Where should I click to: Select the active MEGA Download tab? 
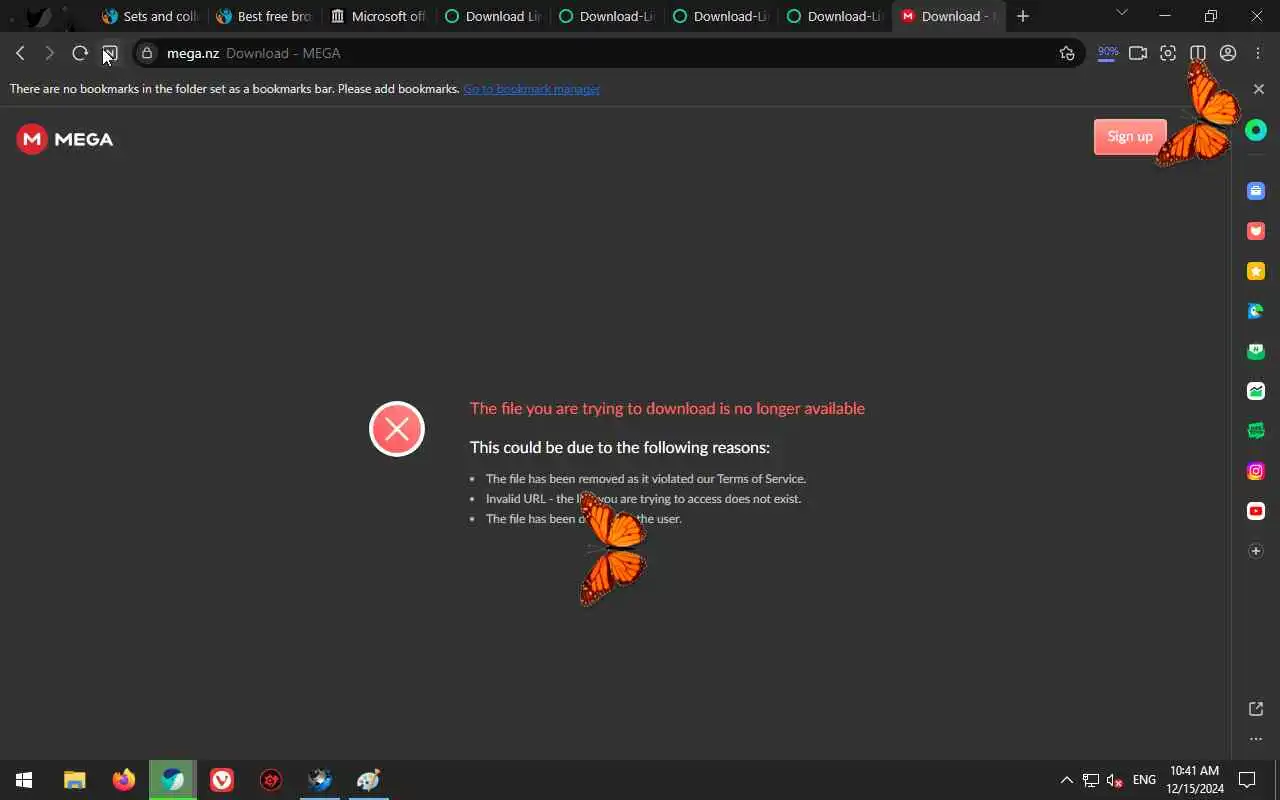[x=948, y=16]
